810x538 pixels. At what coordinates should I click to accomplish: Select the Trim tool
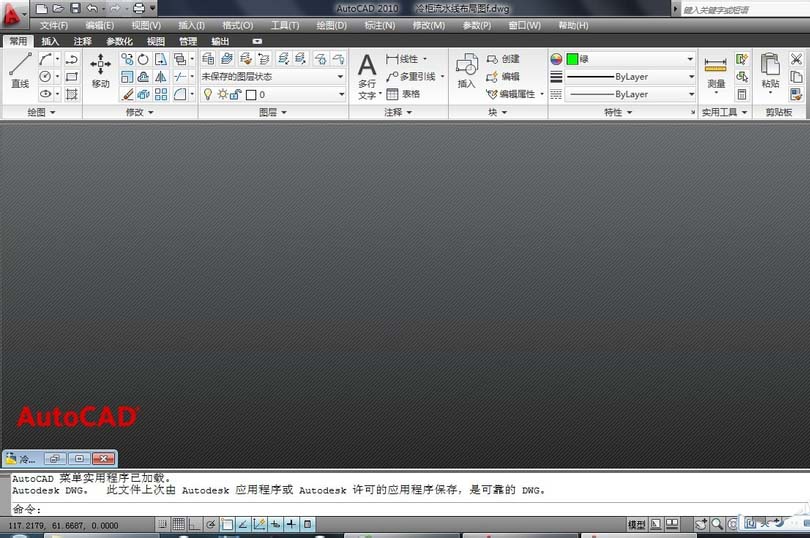180,77
